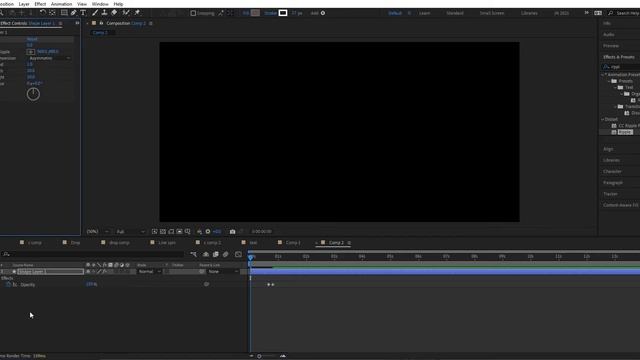Image resolution: width=640 pixels, height=360 pixels.
Task: Collapse the Animation Presets tree group
Action: [x=602, y=75]
